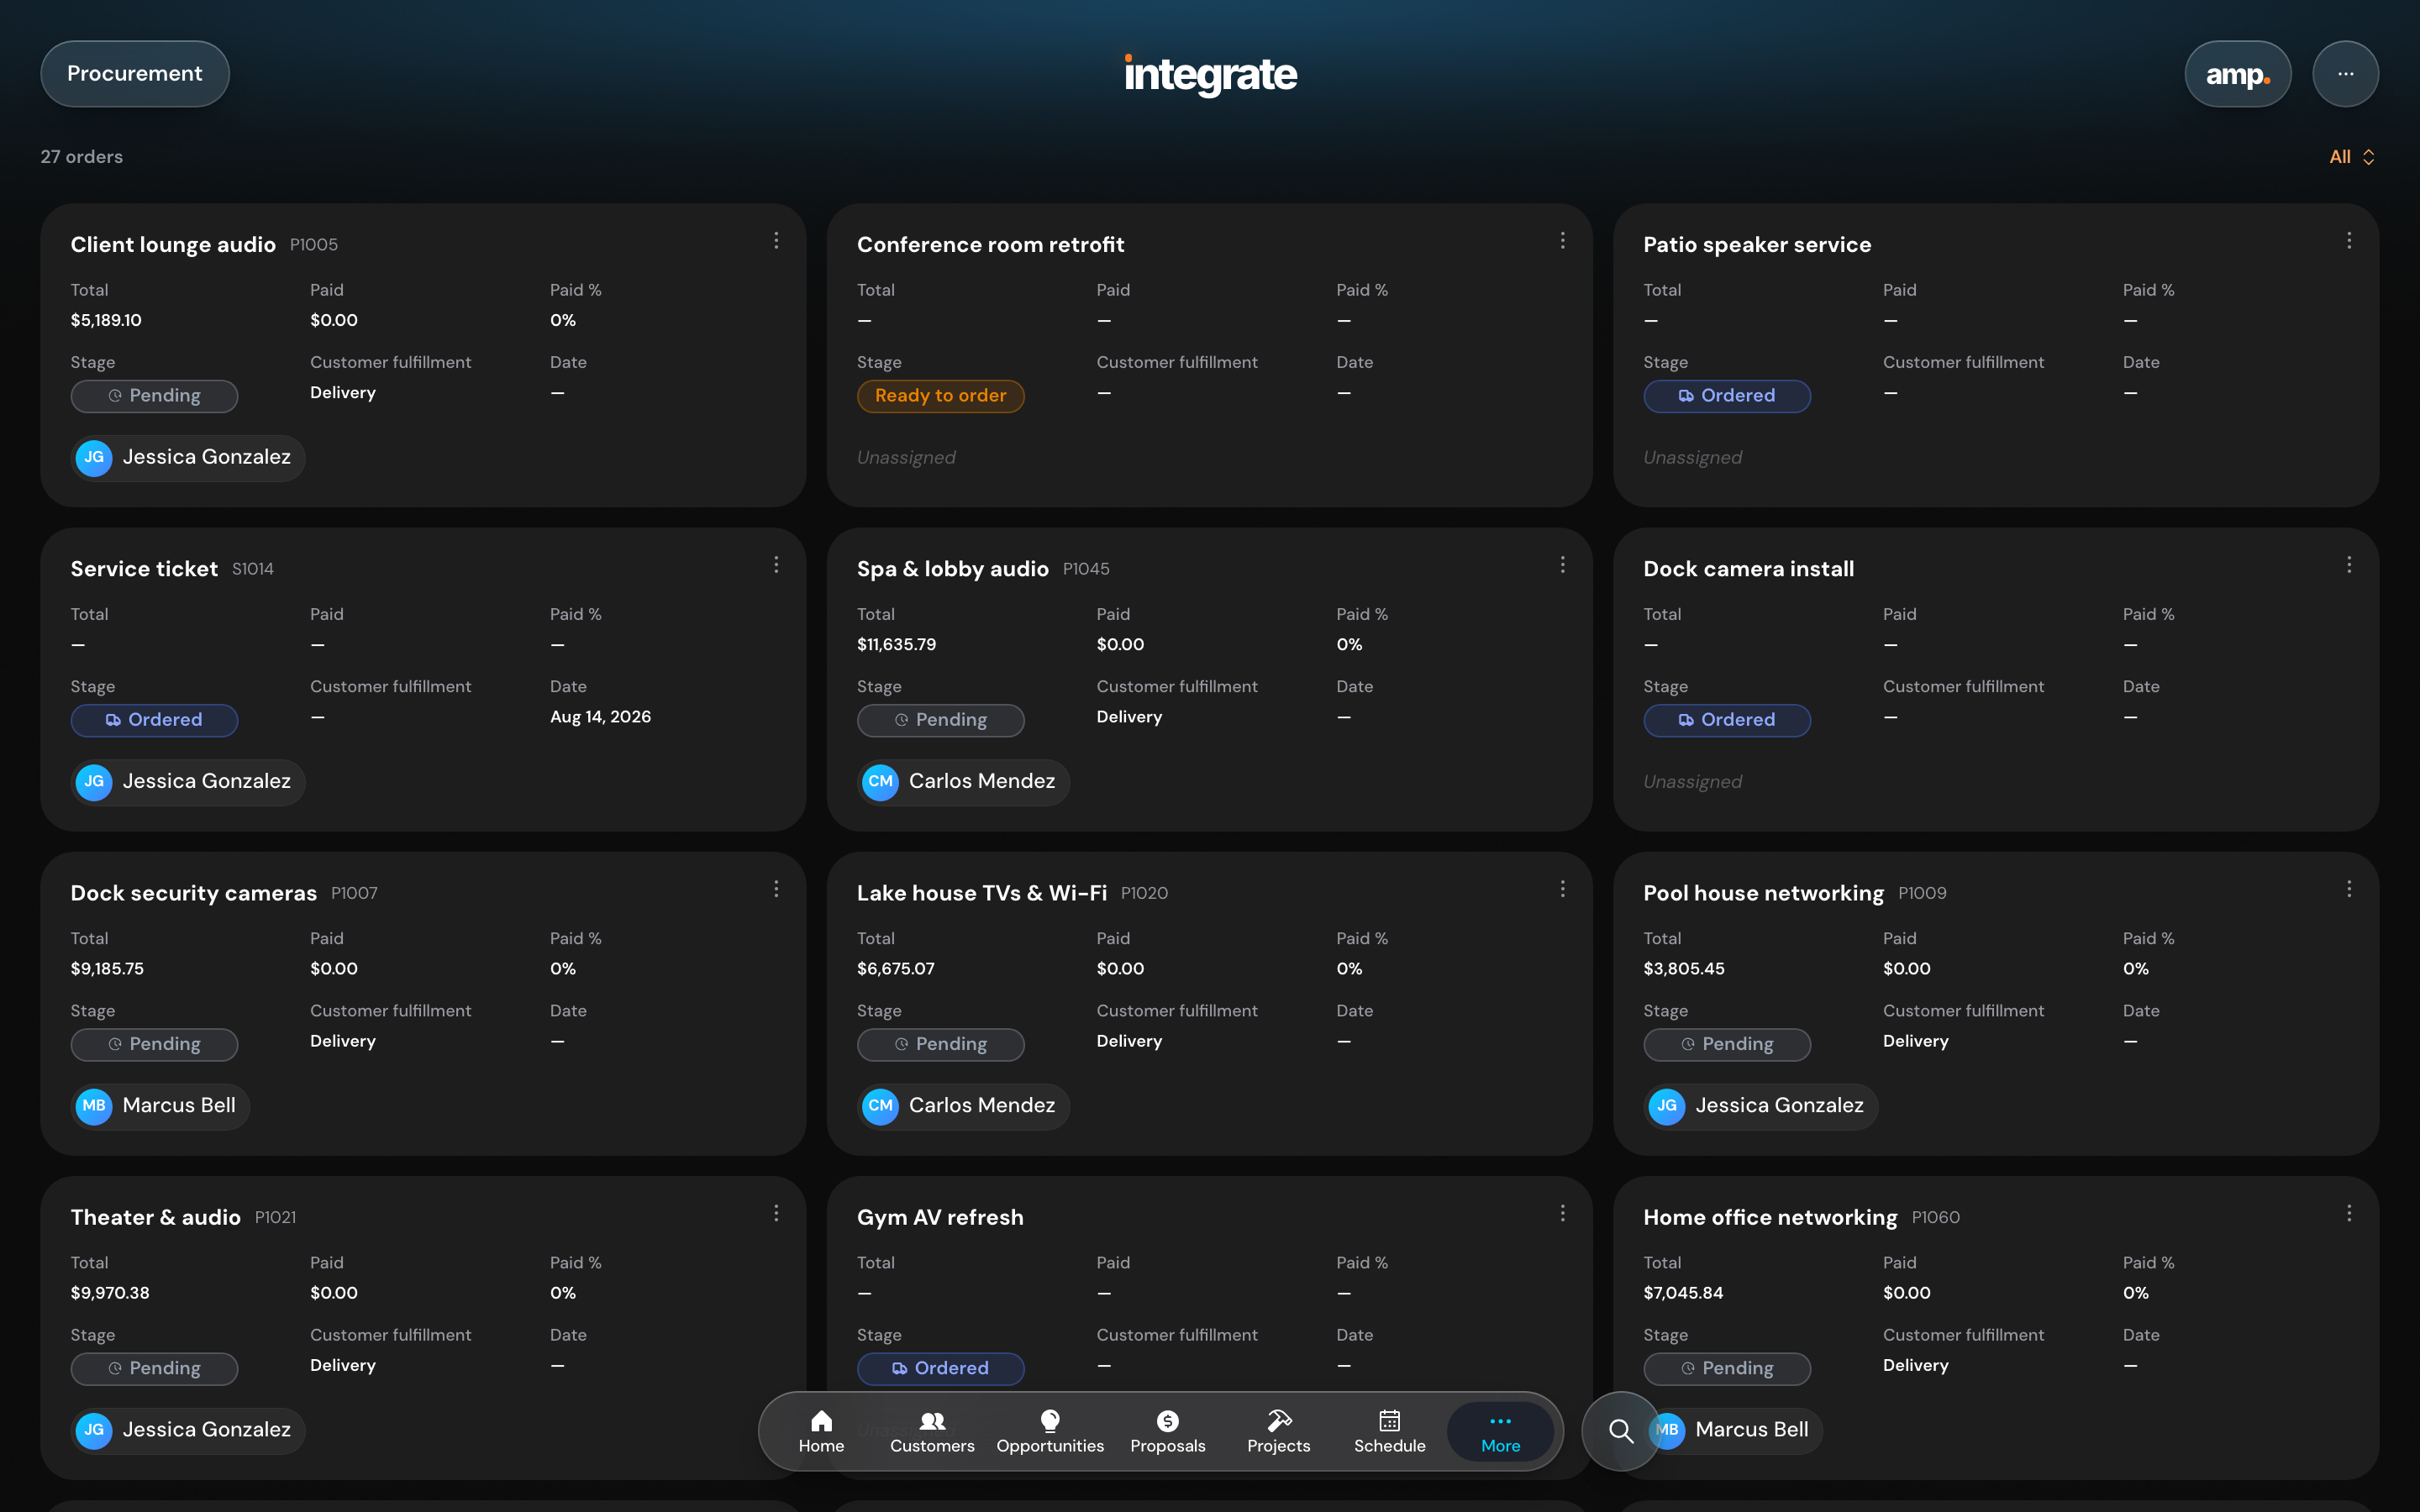Open Proposals in the bottom navigation
This screenshot has height=1512, width=2420.
click(x=1167, y=1431)
